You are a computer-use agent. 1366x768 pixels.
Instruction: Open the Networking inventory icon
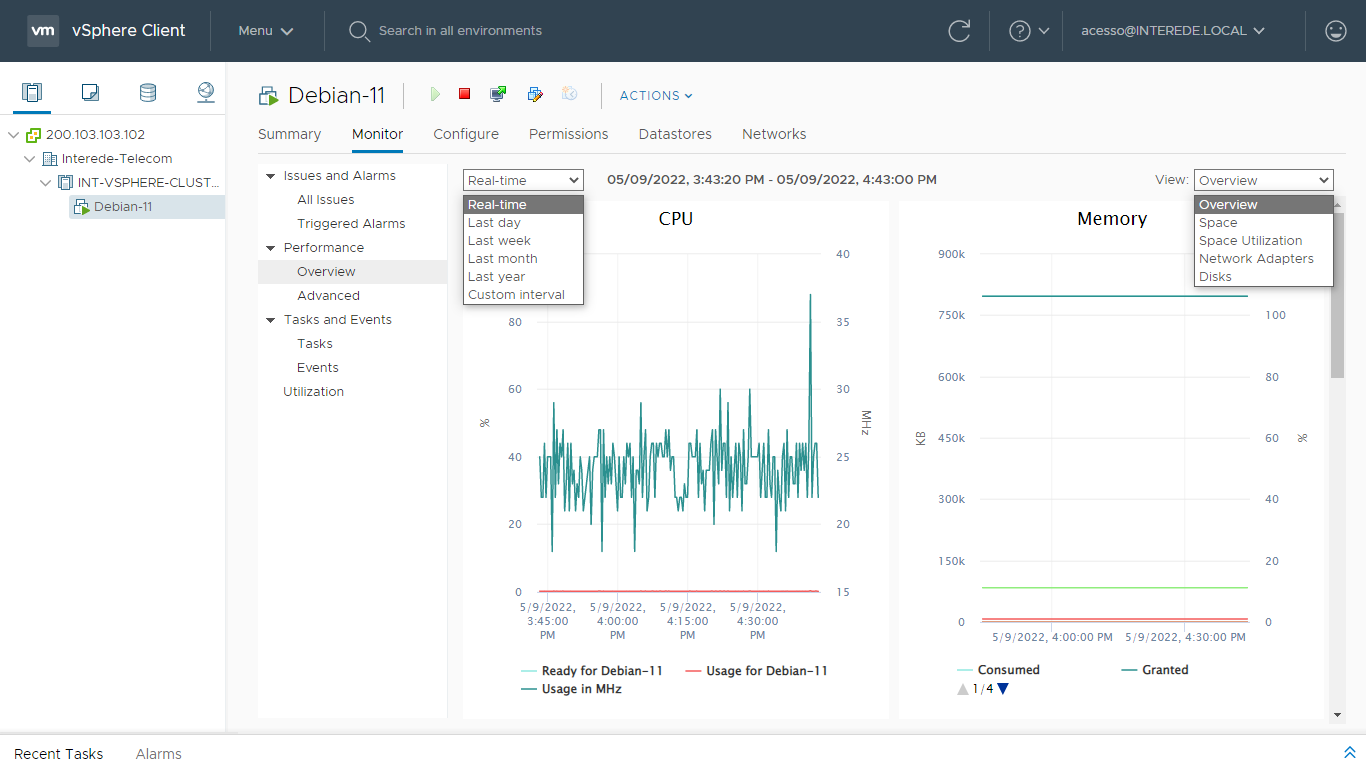click(x=206, y=93)
